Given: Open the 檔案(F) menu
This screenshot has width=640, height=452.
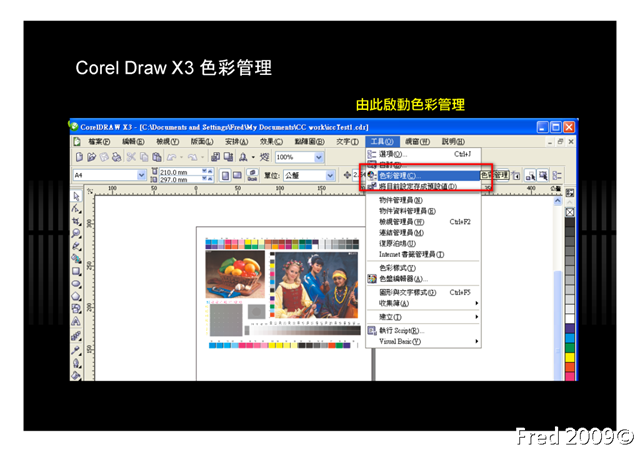Looking at the screenshot, I should (x=99, y=142).
